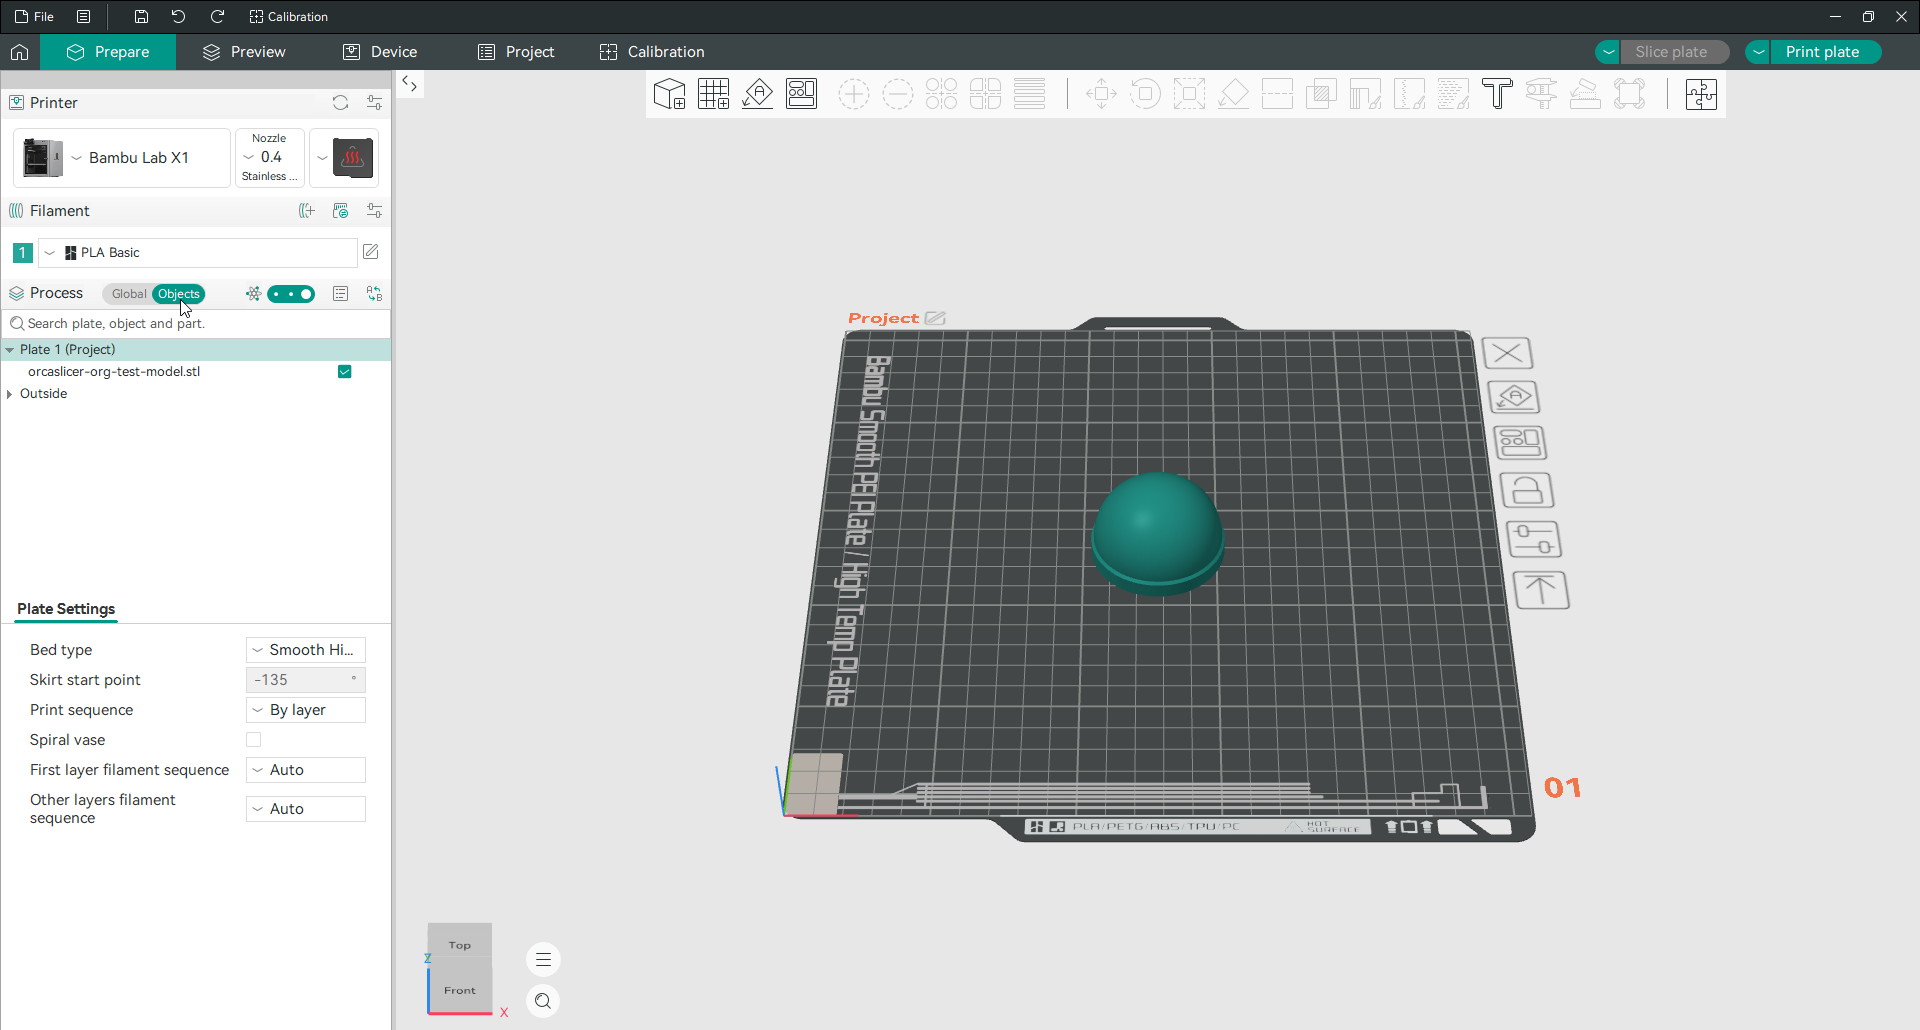Screen dimensions: 1920x1030
Task: Click the Arrange all objects toolbar icon
Action: [x=801, y=94]
